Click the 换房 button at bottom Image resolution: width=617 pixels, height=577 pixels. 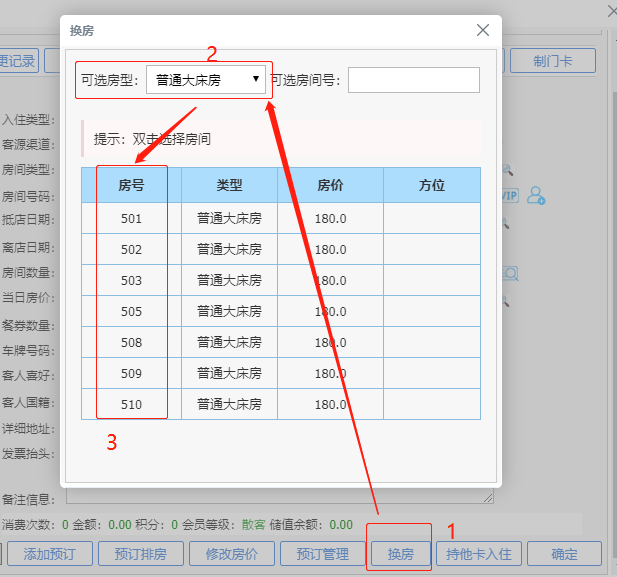pyautogui.click(x=401, y=554)
